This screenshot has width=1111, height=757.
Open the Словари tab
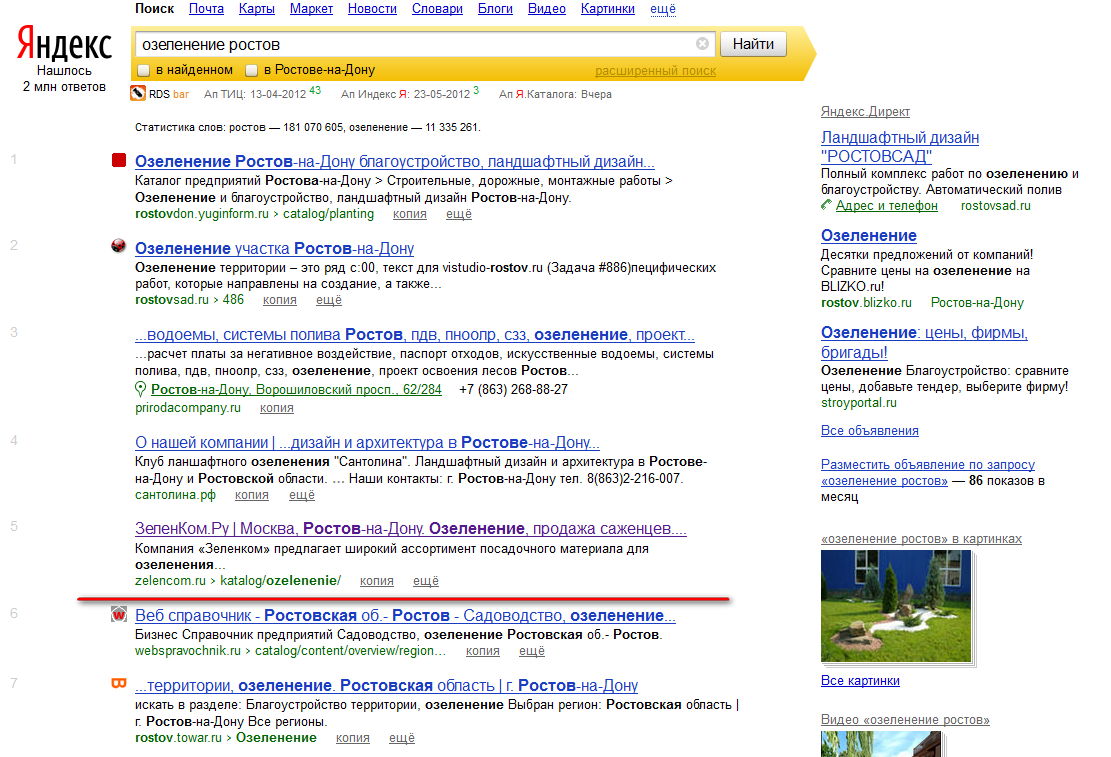tap(437, 9)
